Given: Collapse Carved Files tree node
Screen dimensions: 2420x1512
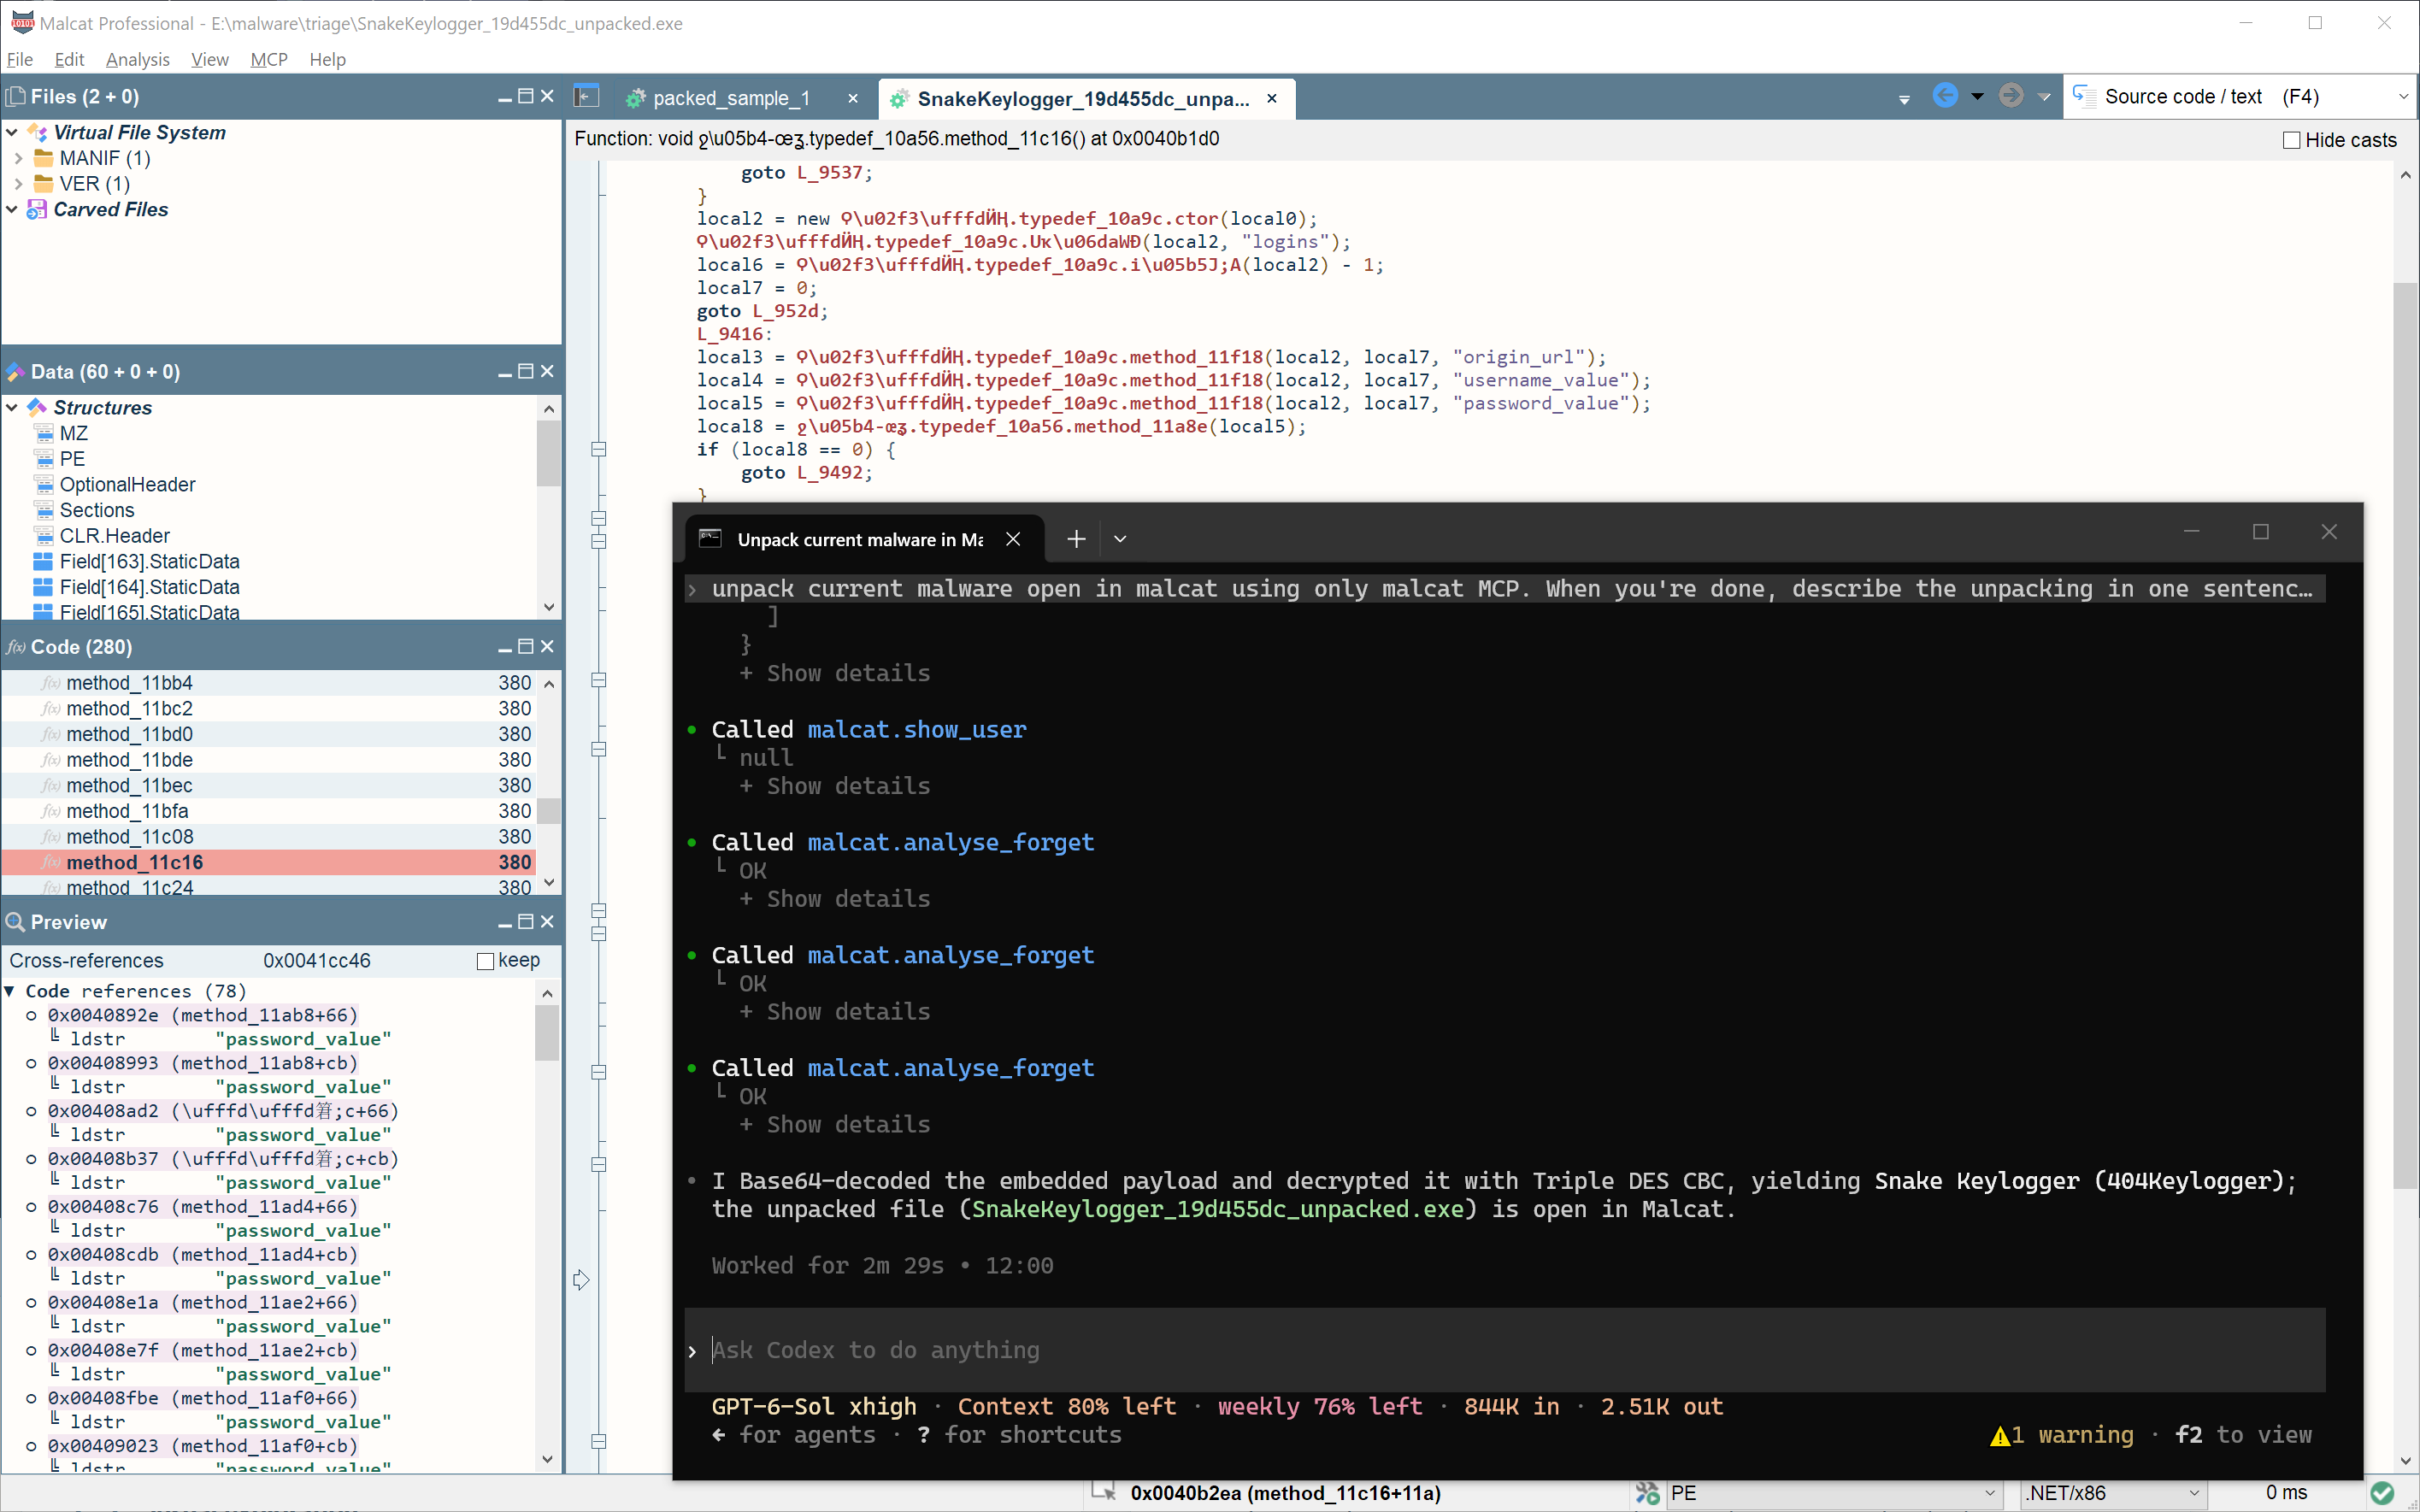Looking at the screenshot, I should [12, 209].
